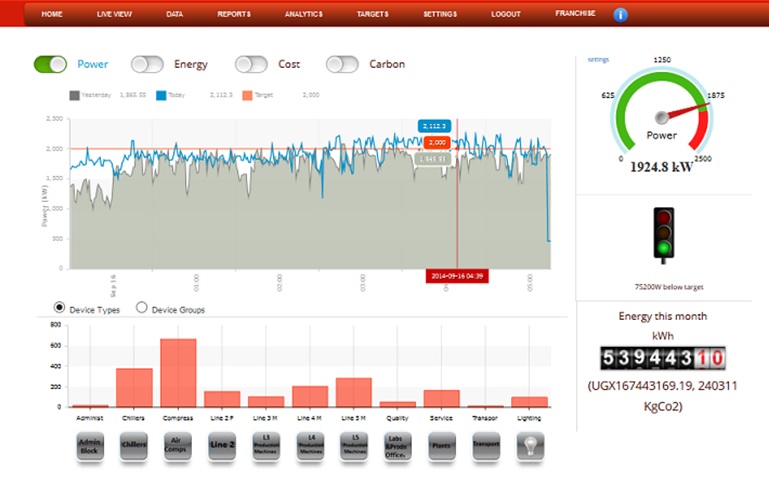Click the Admin Block device icon
The width and height of the screenshot is (769, 481).
click(x=90, y=446)
